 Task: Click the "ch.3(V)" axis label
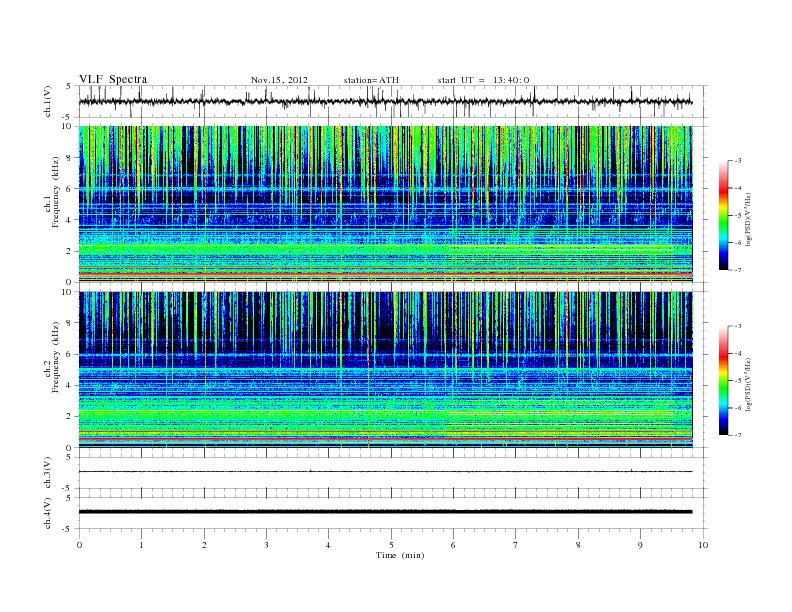(48, 473)
